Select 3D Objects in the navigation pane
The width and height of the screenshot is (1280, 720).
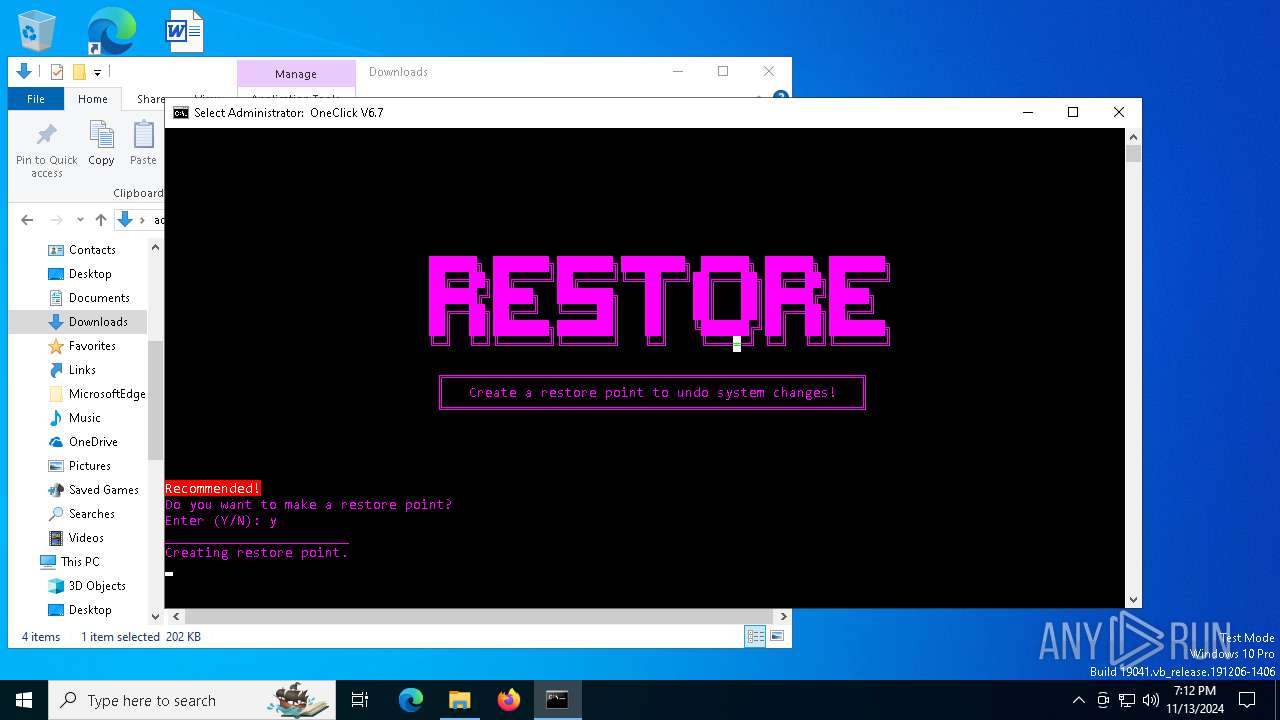click(97, 586)
